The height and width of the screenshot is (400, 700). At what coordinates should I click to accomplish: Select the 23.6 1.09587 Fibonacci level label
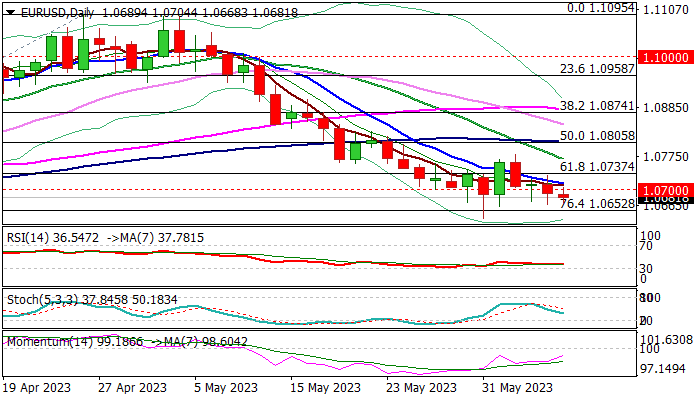595,68
